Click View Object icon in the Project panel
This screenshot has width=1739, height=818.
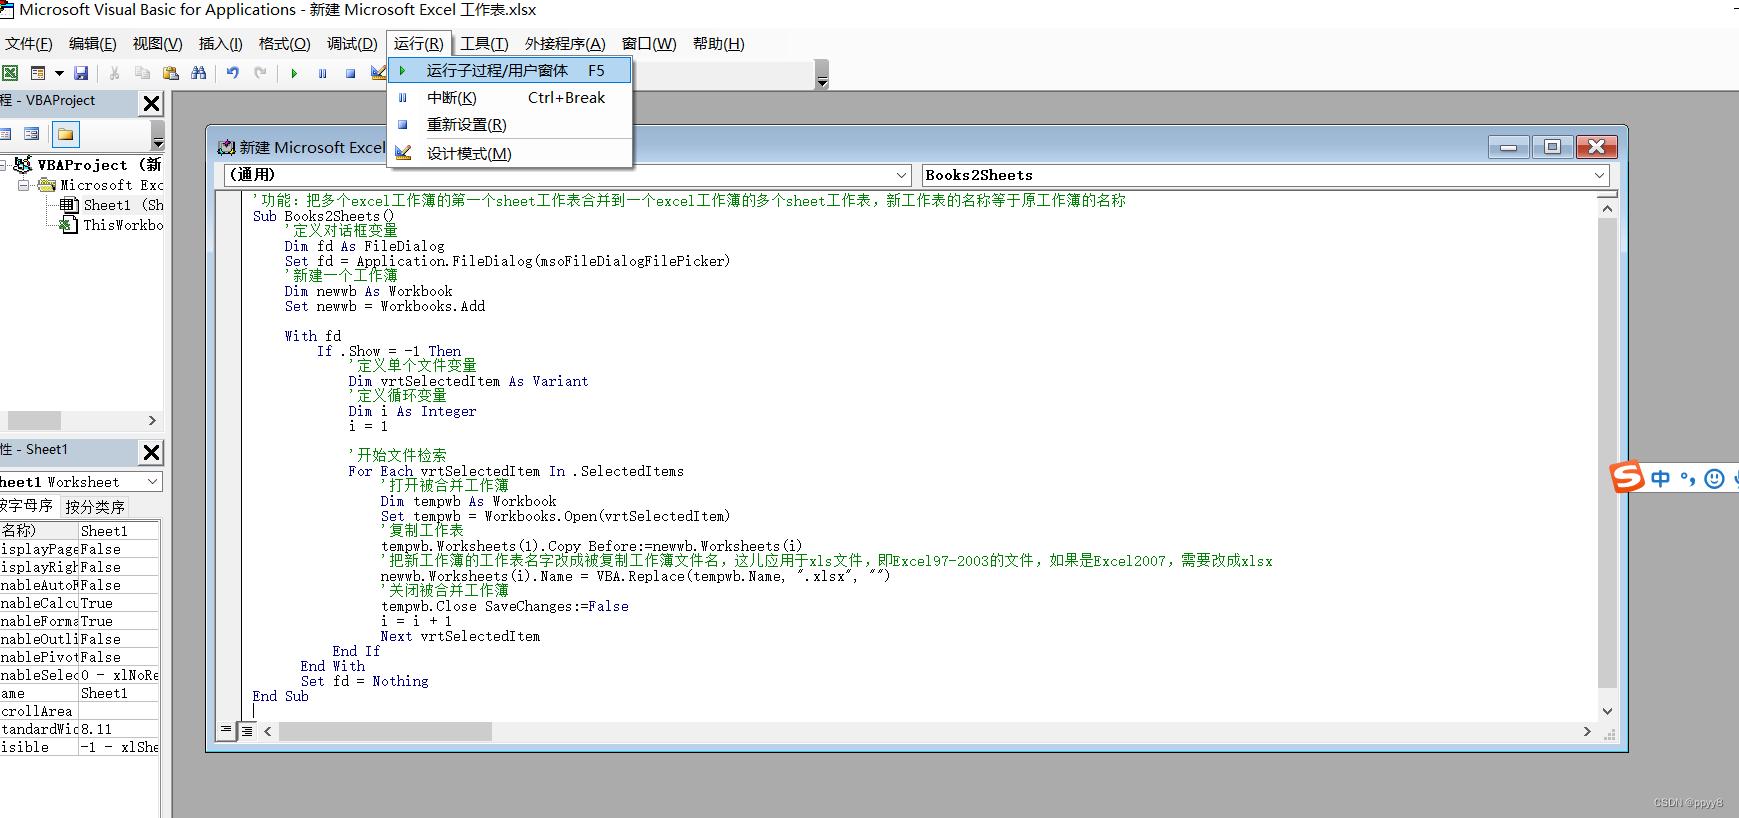[31, 134]
